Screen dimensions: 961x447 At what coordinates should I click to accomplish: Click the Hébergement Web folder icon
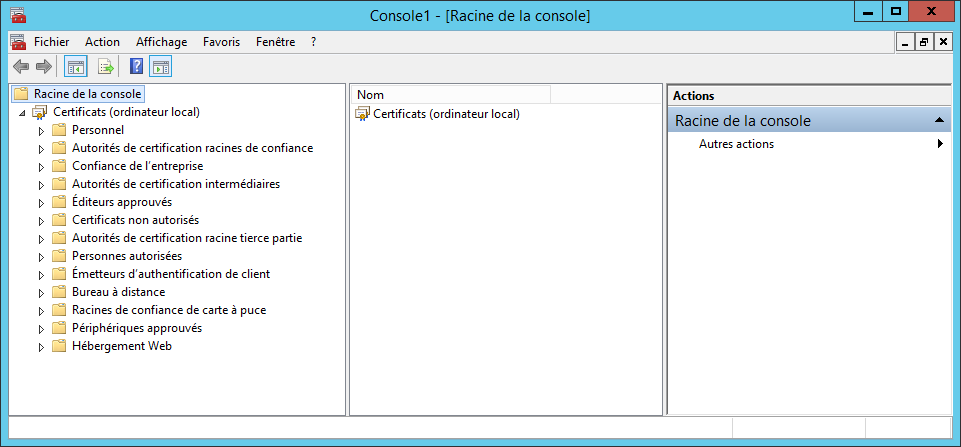tap(59, 346)
